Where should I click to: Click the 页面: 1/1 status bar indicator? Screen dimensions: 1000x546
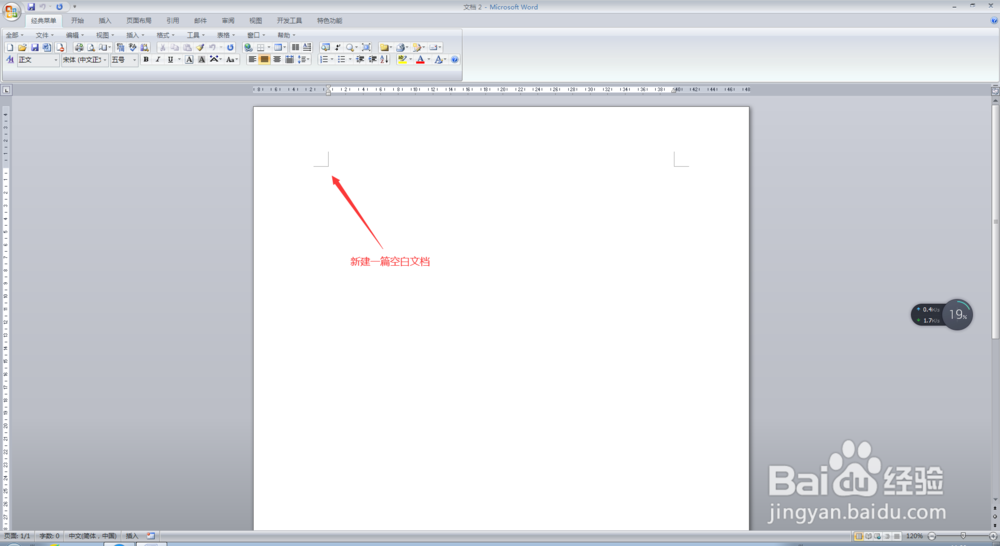[17, 536]
